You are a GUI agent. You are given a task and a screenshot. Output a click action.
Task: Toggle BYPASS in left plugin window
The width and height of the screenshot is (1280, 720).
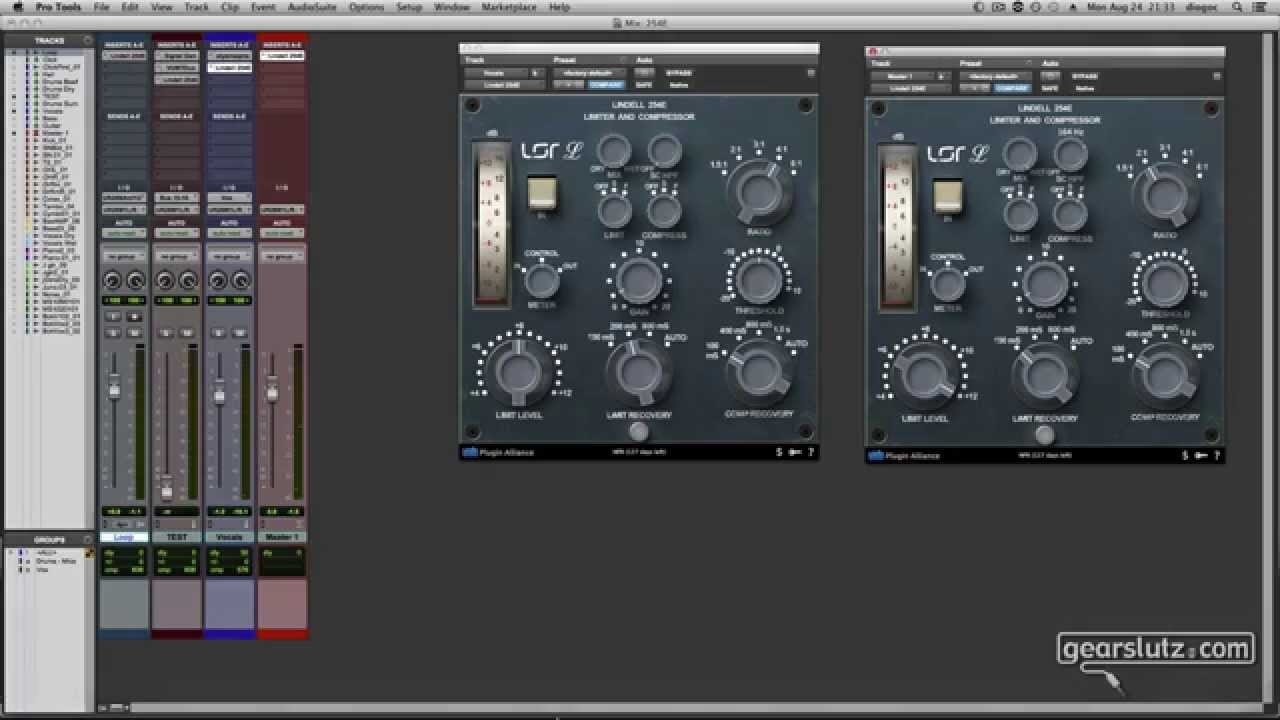pyautogui.click(x=679, y=73)
